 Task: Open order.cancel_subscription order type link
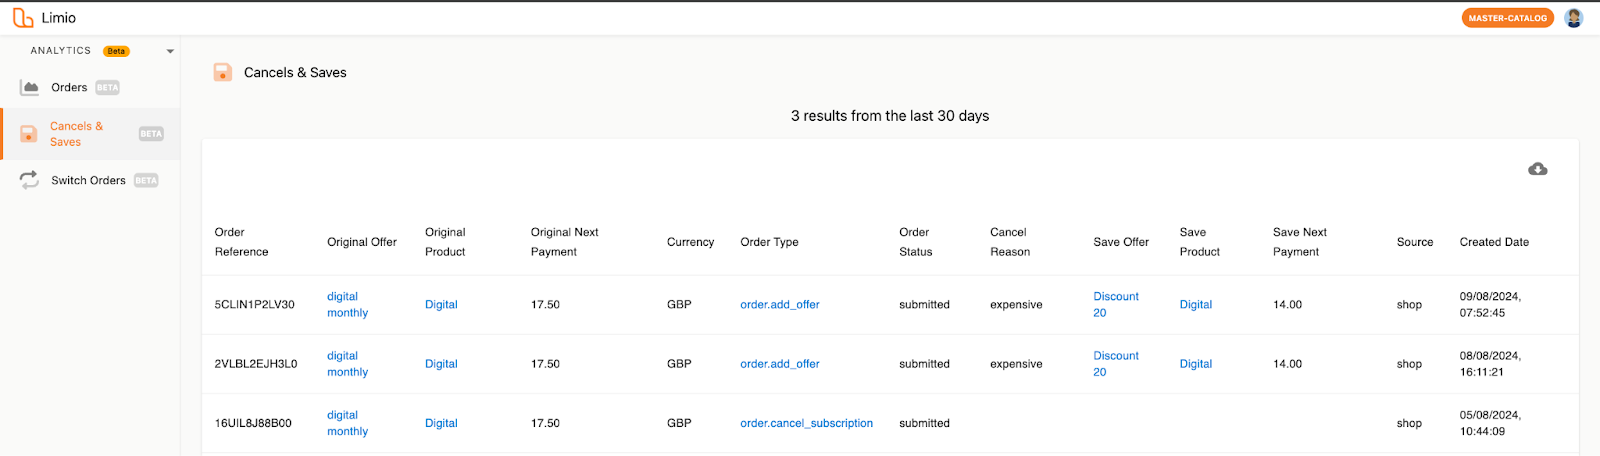pyautogui.click(x=806, y=423)
